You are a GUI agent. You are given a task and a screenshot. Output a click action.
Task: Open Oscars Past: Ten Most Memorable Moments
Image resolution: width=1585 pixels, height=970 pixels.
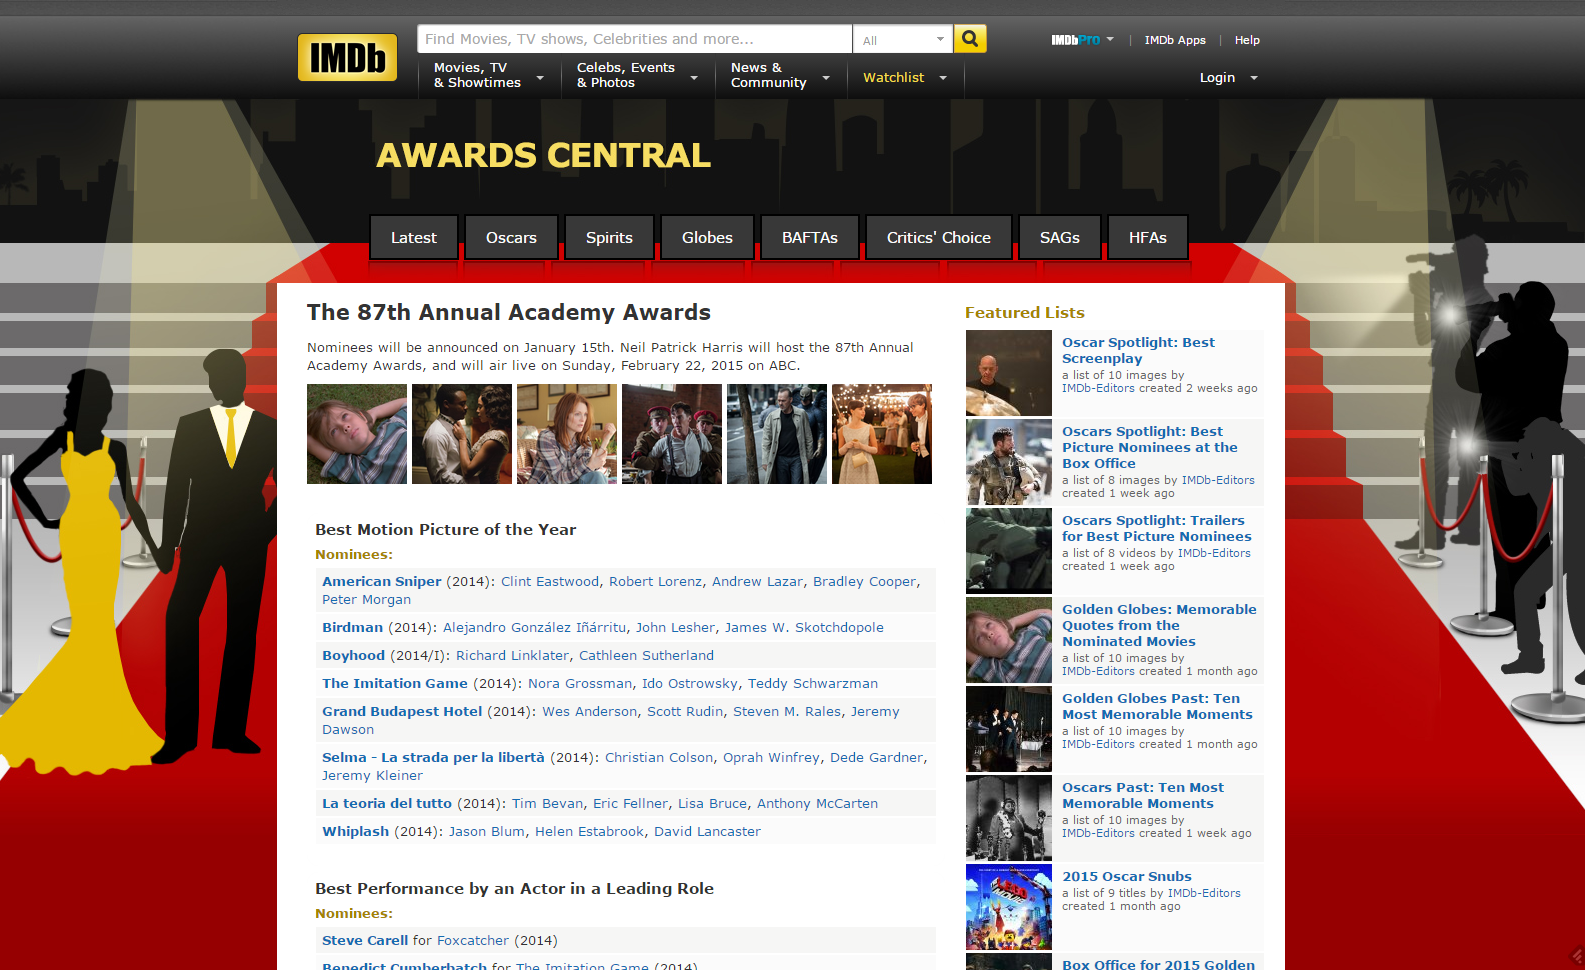(1142, 796)
